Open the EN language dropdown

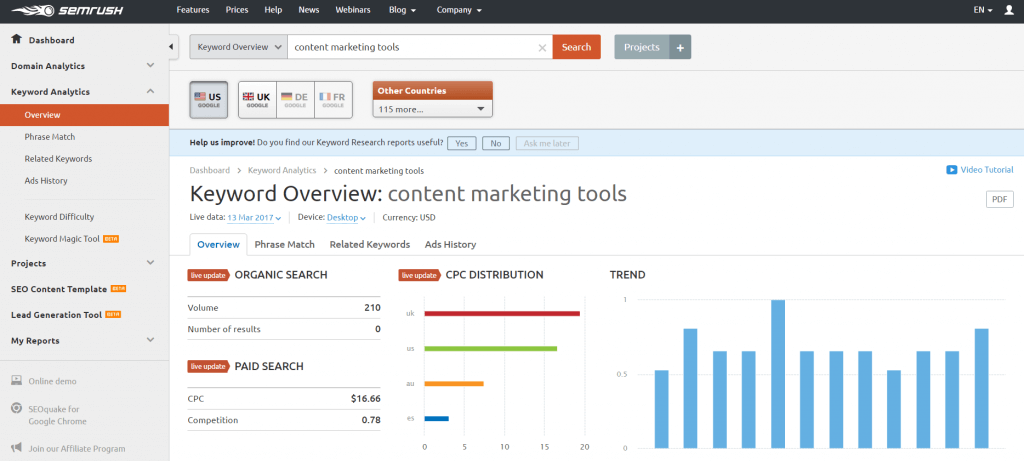coord(983,10)
